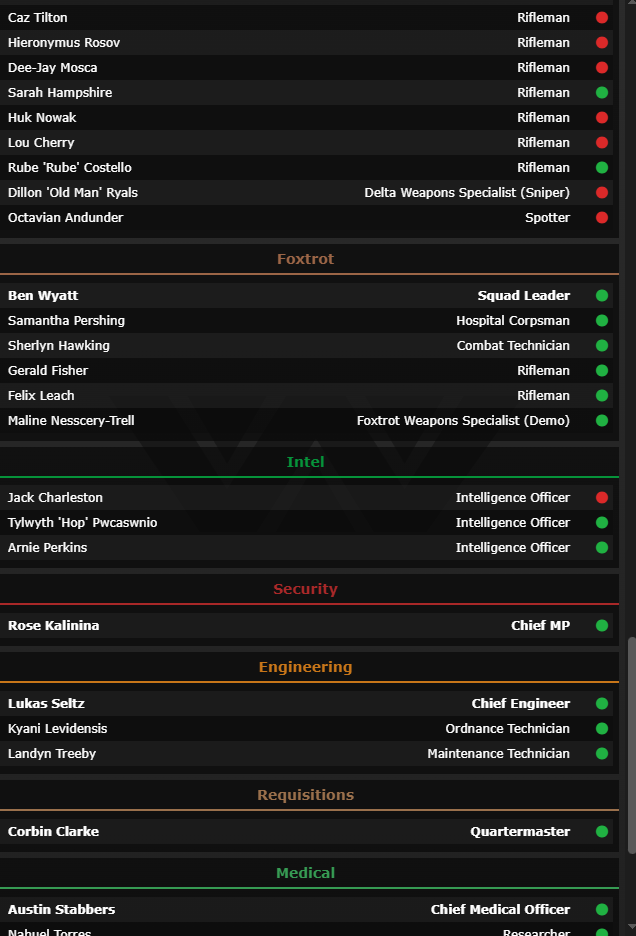This screenshot has width=636, height=936.
Task: Click green status dot for Ben Wyatt
Action: (x=602, y=296)
